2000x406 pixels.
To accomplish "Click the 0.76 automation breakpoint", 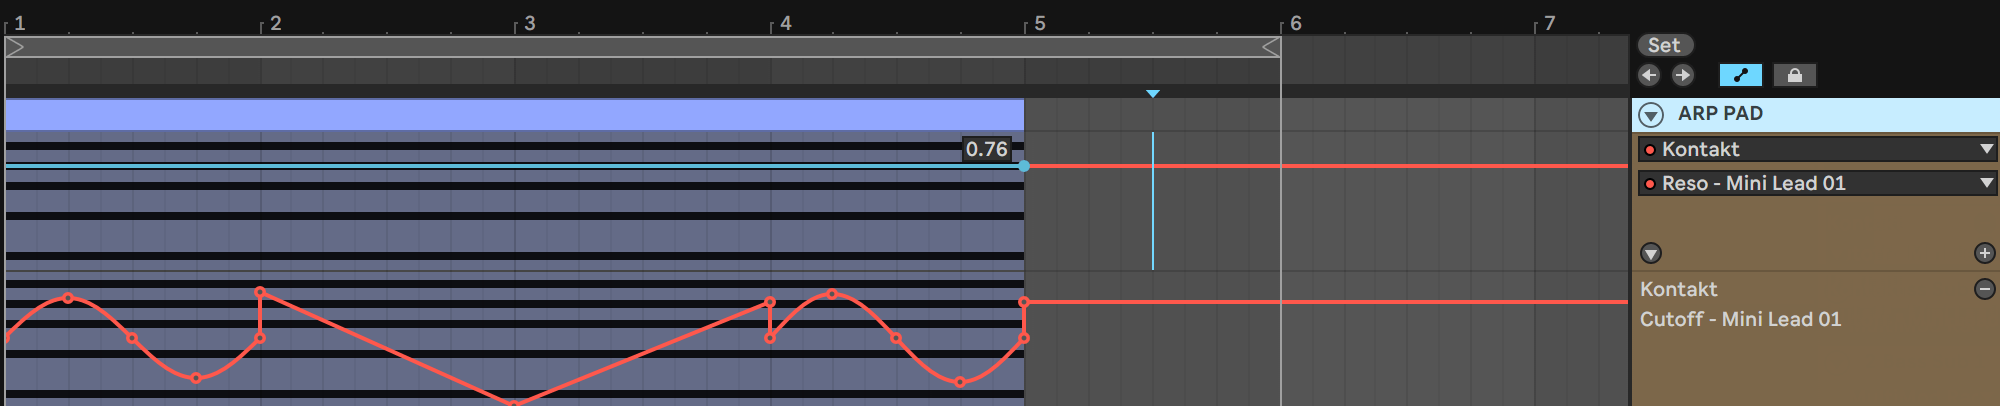I will pyautogui.click(x=1024, y=166).
